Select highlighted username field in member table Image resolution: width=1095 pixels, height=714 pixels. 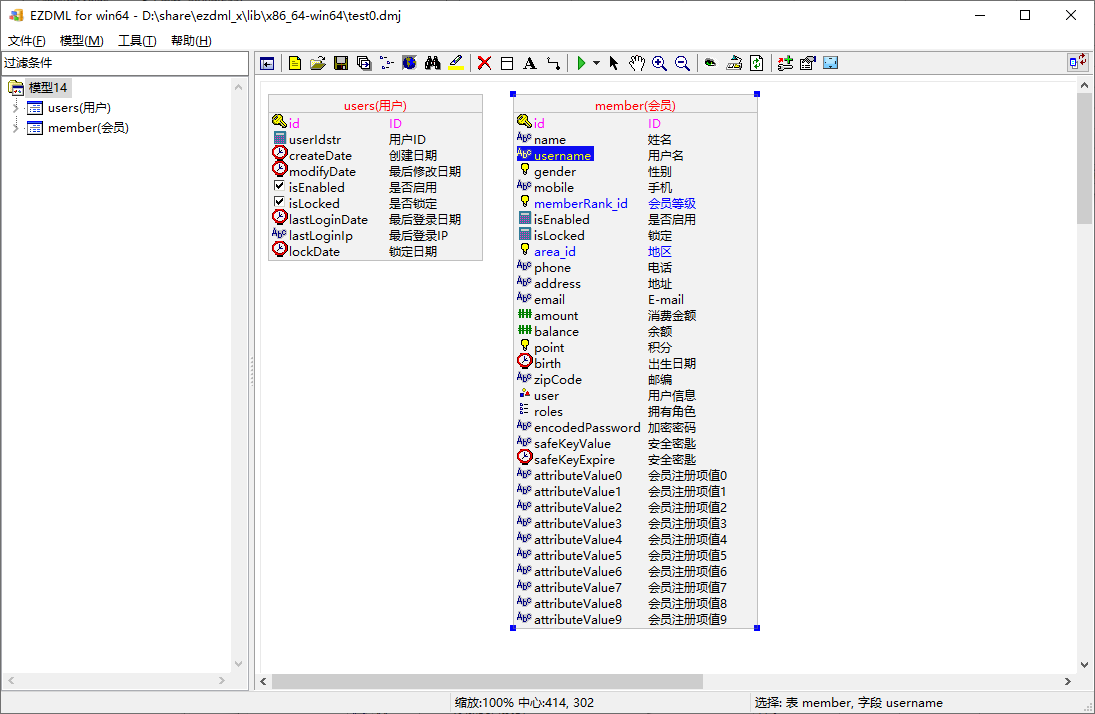[x=555, y=155]
